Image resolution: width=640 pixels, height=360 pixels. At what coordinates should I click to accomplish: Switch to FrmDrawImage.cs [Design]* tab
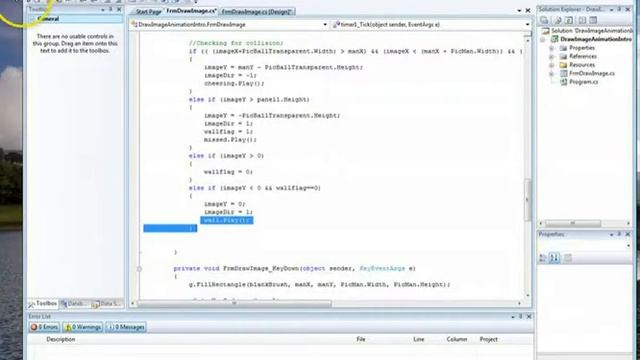257,12
